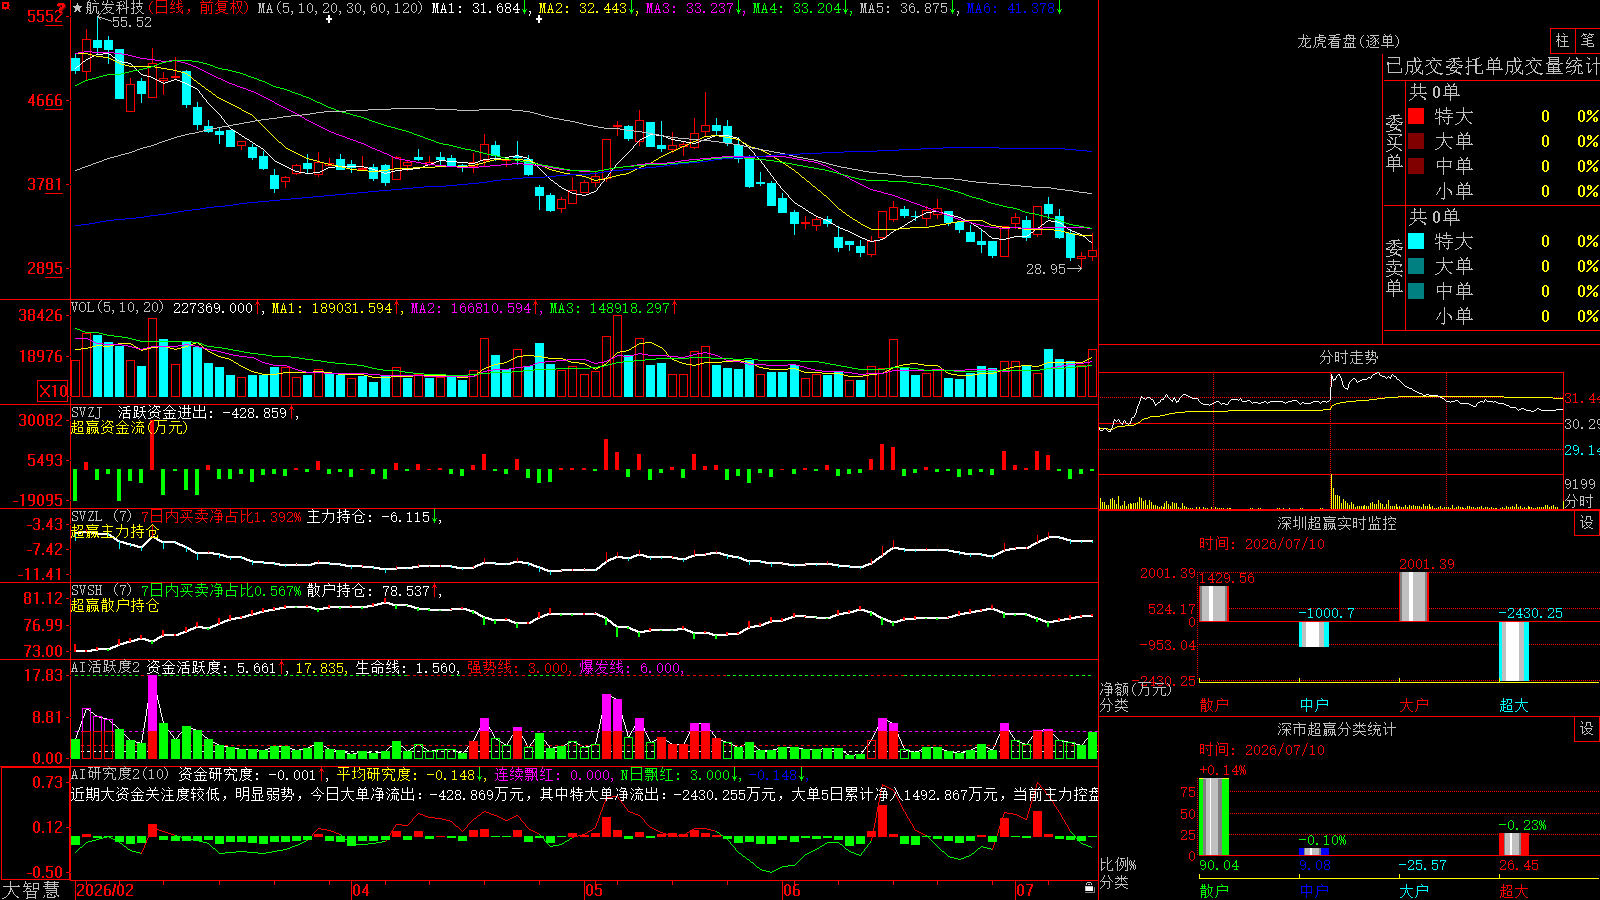Open settings 设 for 深圳超赢实时监控
The width and height of the screenshot is (1600, 900).
[1586, 523]
